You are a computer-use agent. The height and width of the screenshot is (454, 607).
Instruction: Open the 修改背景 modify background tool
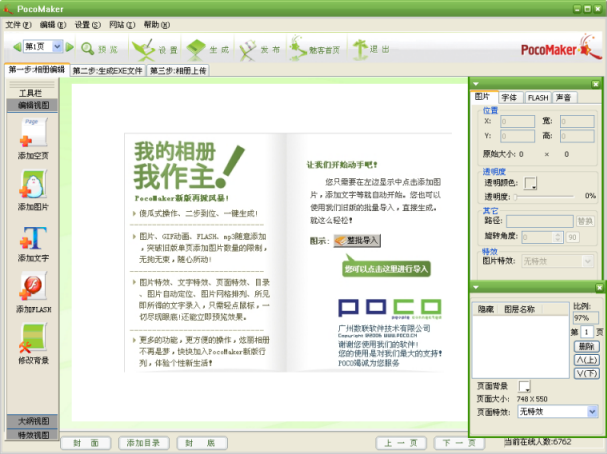(x=33, y=338)
